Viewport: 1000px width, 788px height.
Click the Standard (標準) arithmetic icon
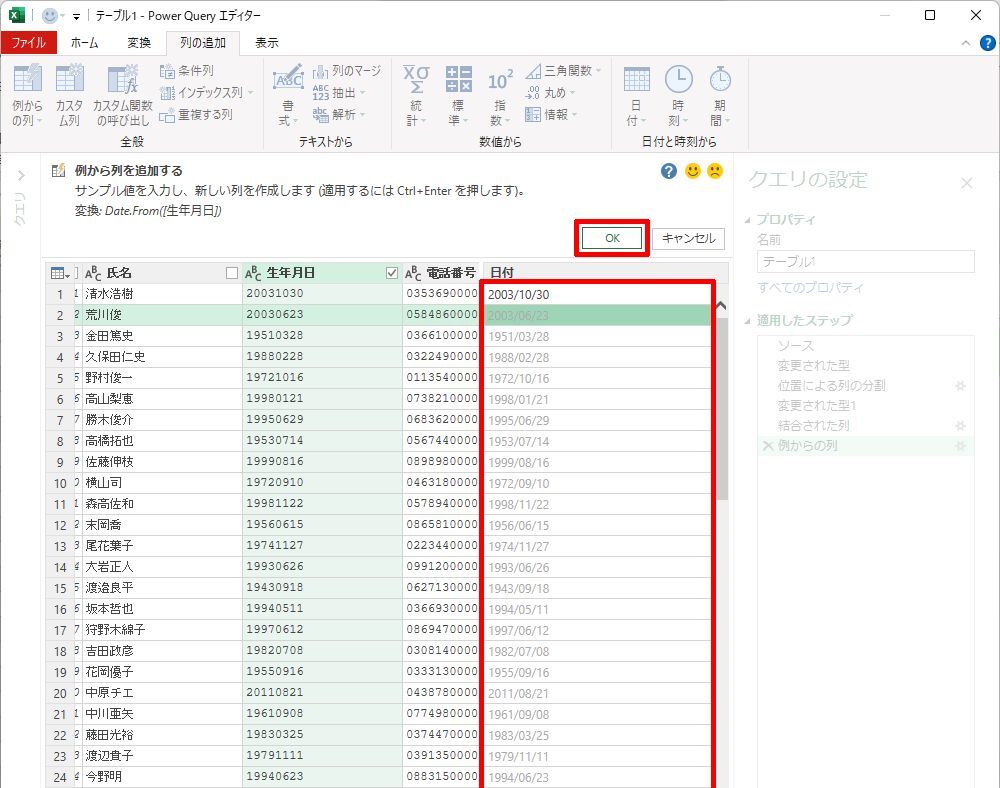click(x=458, y=80)
